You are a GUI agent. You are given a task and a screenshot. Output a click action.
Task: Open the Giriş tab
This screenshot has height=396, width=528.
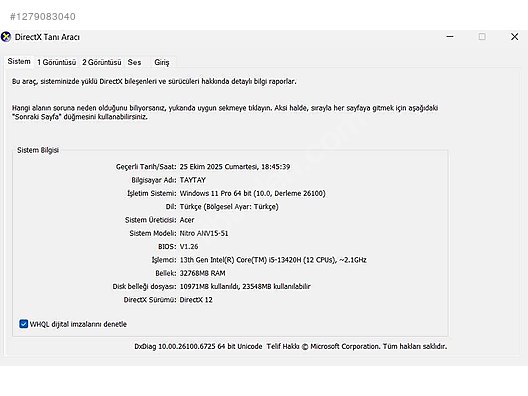pos(162,62)
